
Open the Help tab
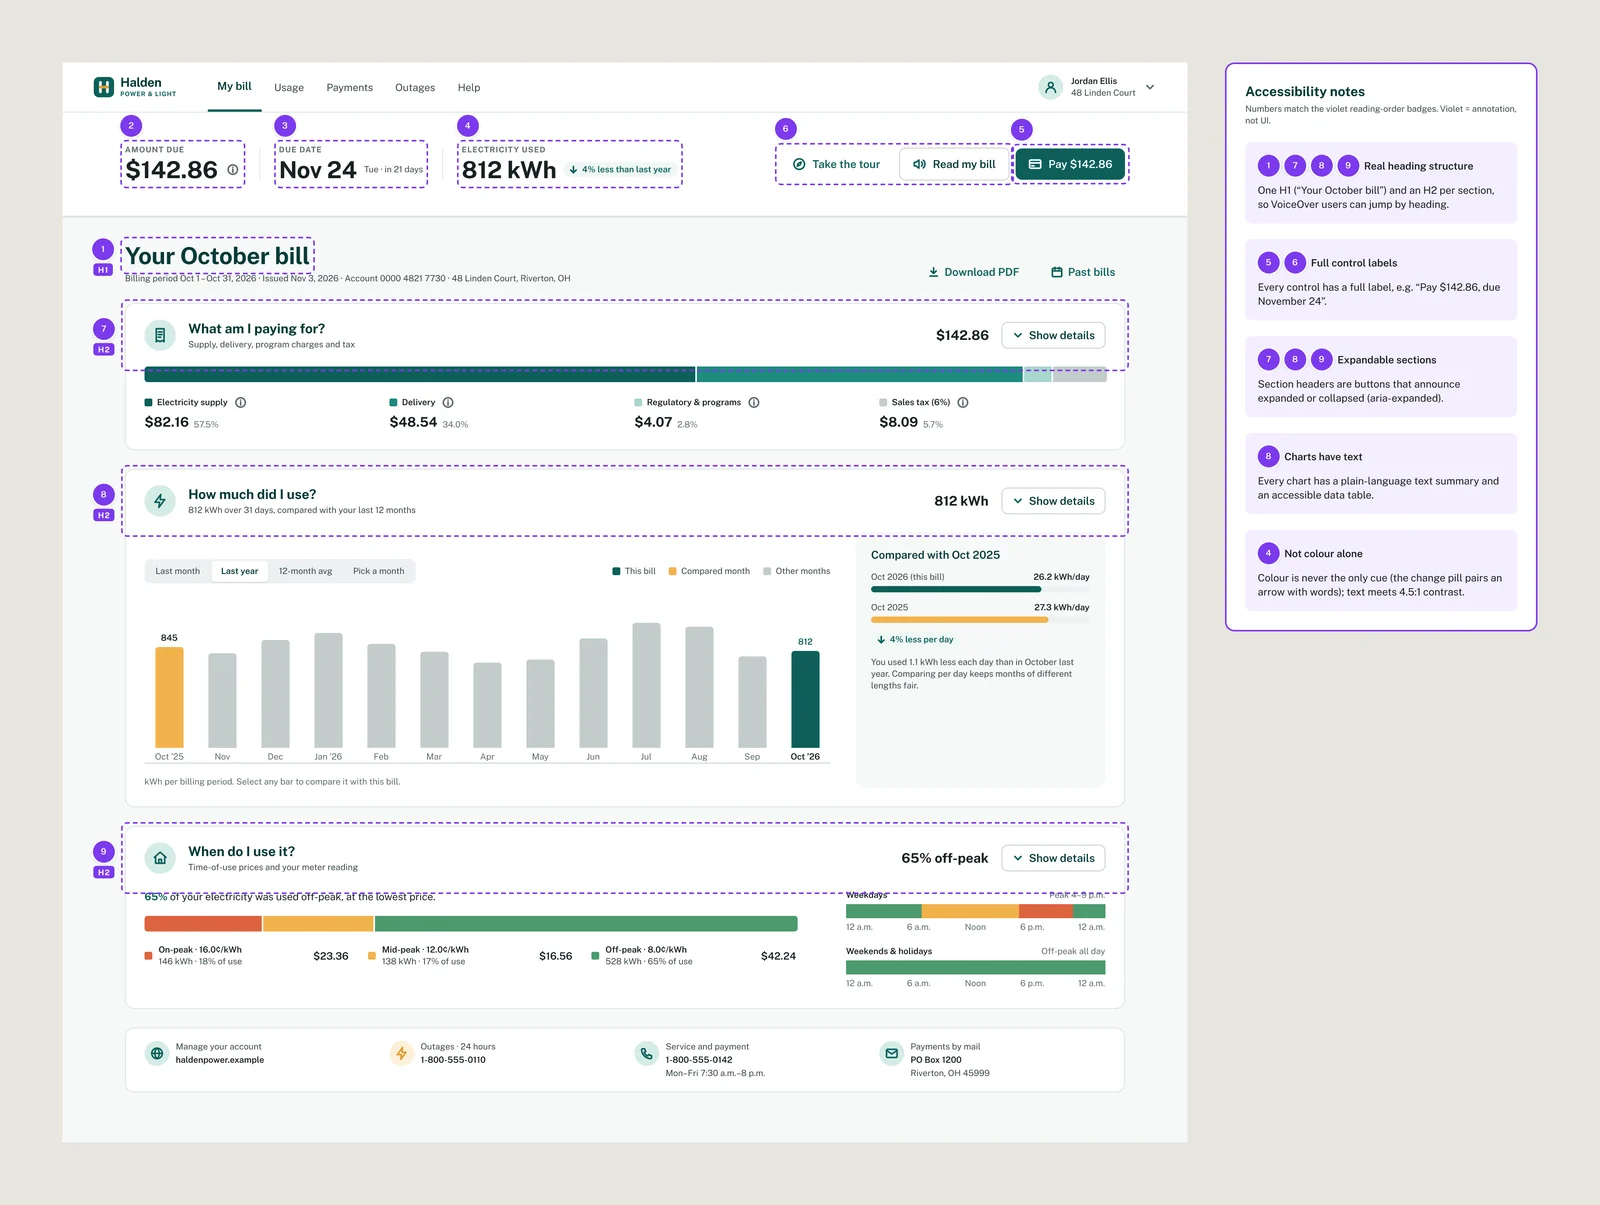tap(469, 88)
